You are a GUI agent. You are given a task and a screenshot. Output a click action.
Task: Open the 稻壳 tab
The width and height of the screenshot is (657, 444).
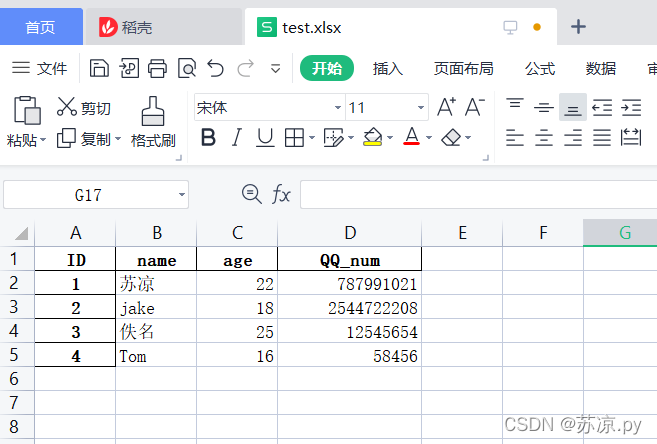tap(163, 27)
